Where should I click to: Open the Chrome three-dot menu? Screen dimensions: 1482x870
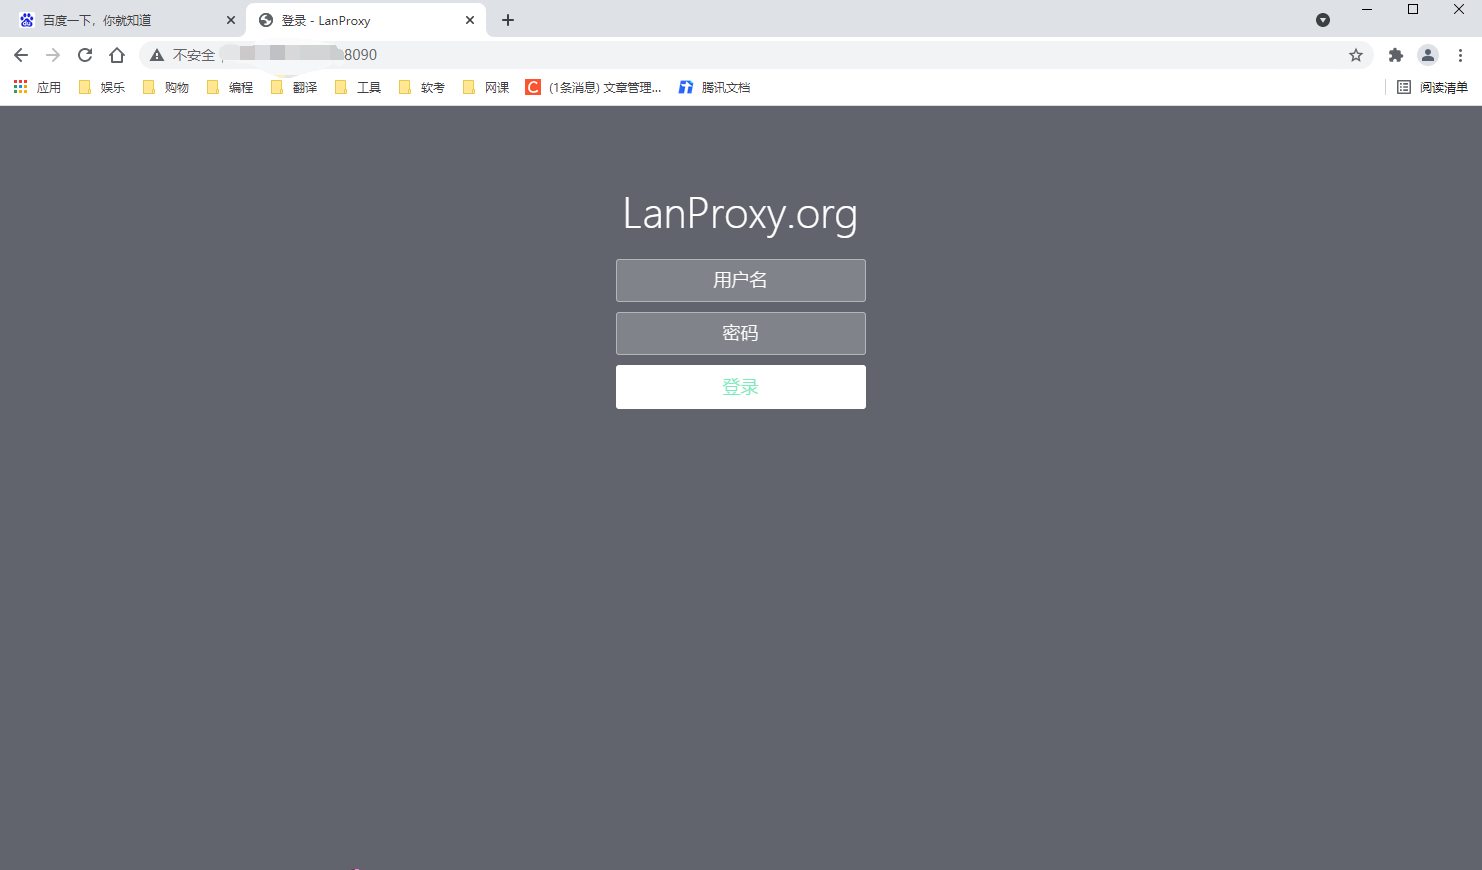[1461, 55]
